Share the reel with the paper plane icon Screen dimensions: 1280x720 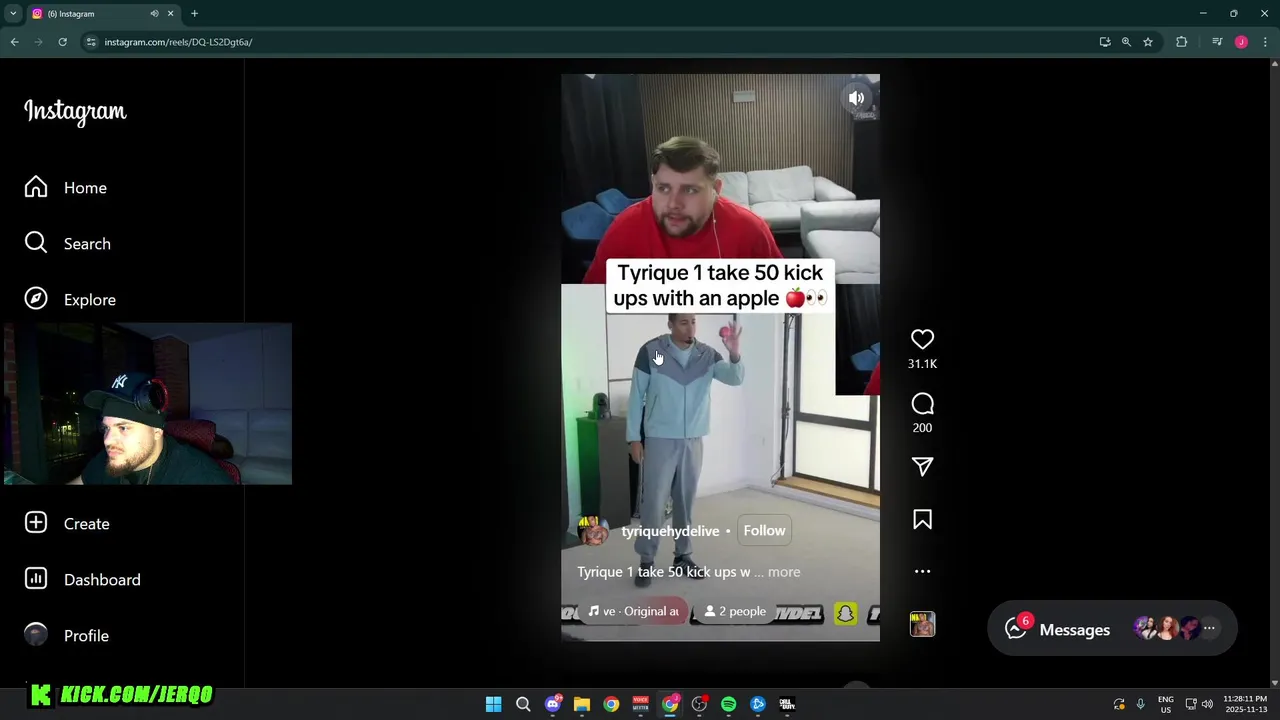point(922,467)
